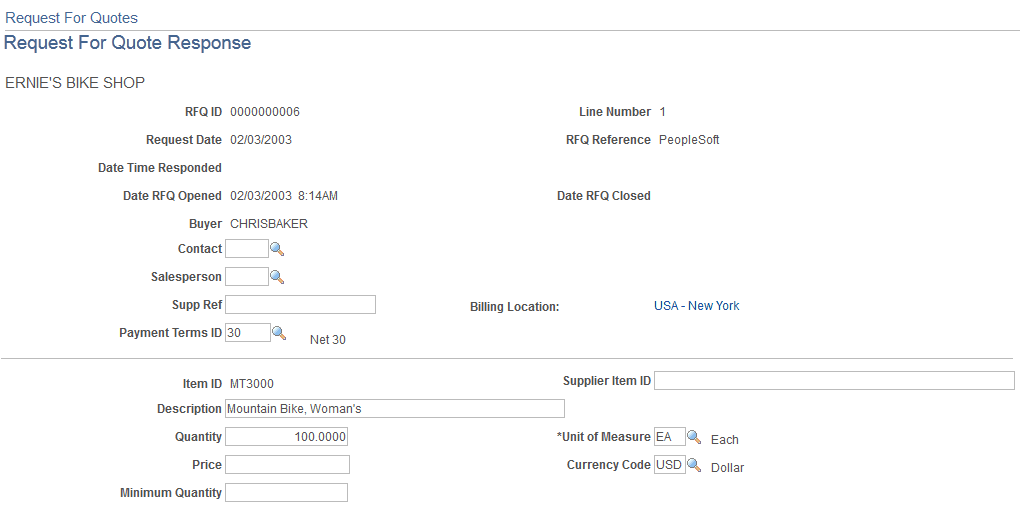This screenshot has width=1020, height=505.
Task: Select the Payment Terms ID field
Action: tap(248, 333)
